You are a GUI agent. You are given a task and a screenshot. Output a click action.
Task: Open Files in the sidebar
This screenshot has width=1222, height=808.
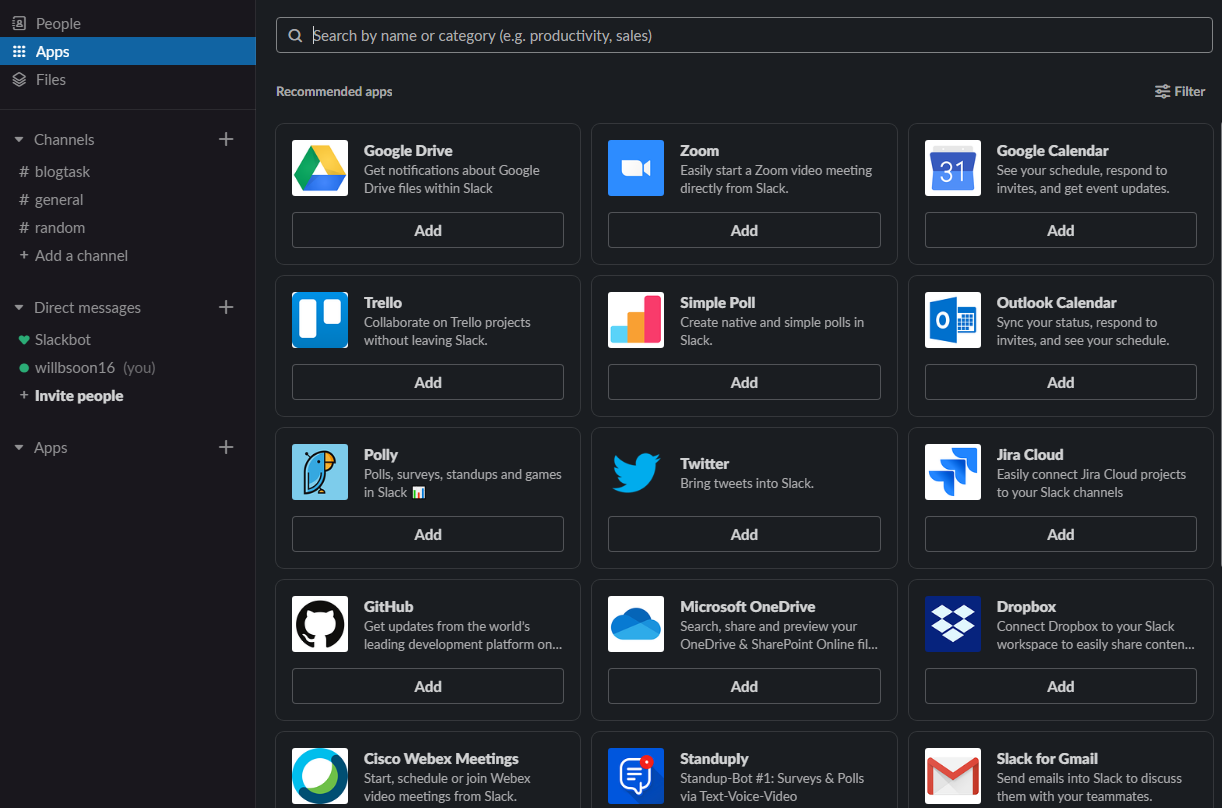[128, 79]
